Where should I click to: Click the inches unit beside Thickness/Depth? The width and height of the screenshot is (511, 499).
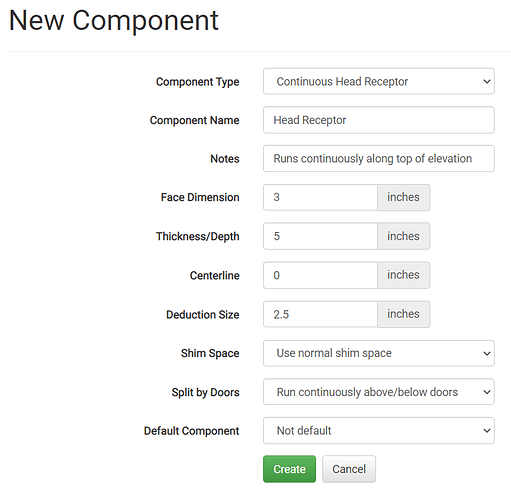[x=403, y=236]
